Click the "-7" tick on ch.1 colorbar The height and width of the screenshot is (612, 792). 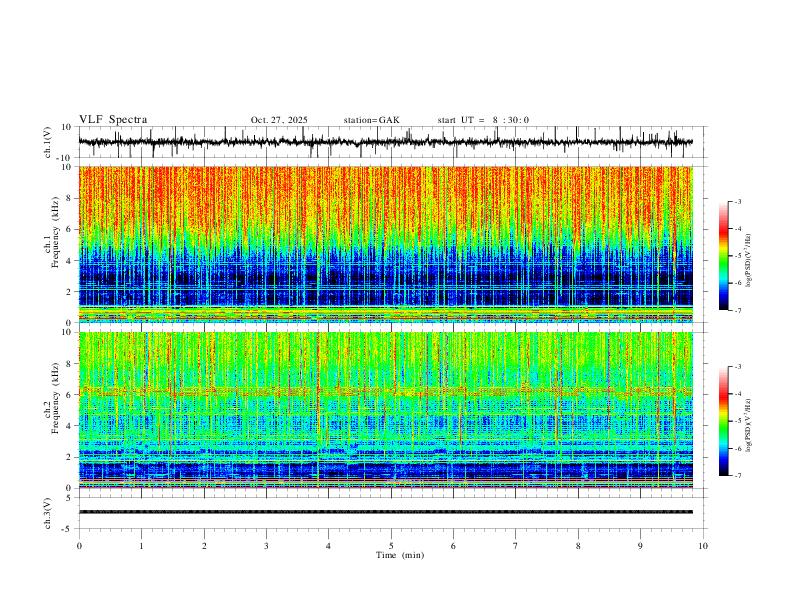pos(737,310)
